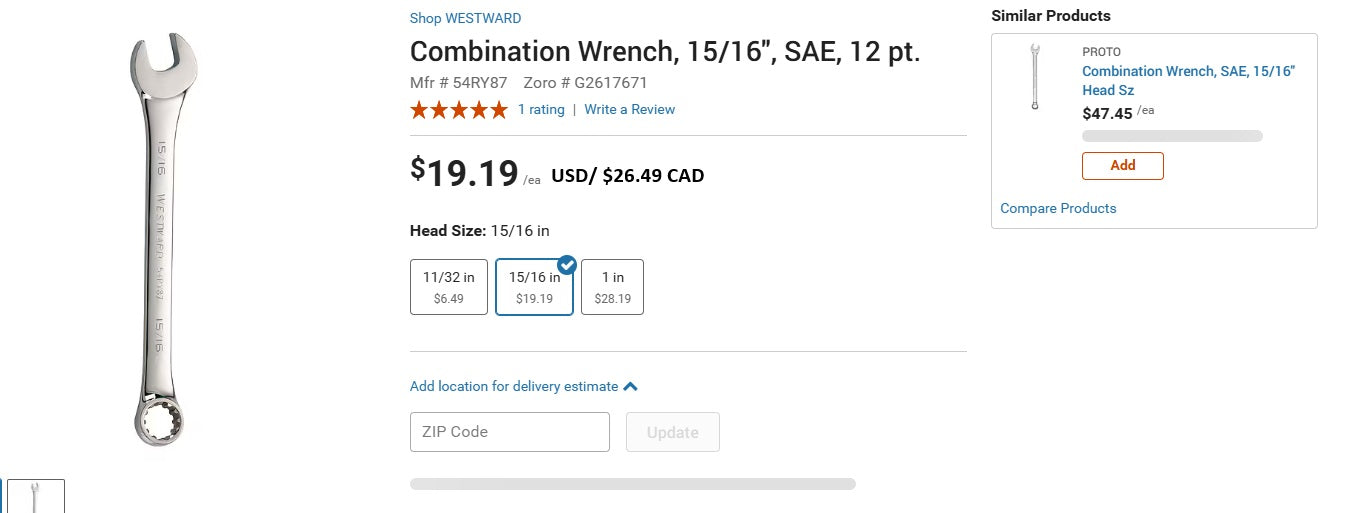Click the PROTO wrench thumbnail in Similar Products

pos(1035,77)
